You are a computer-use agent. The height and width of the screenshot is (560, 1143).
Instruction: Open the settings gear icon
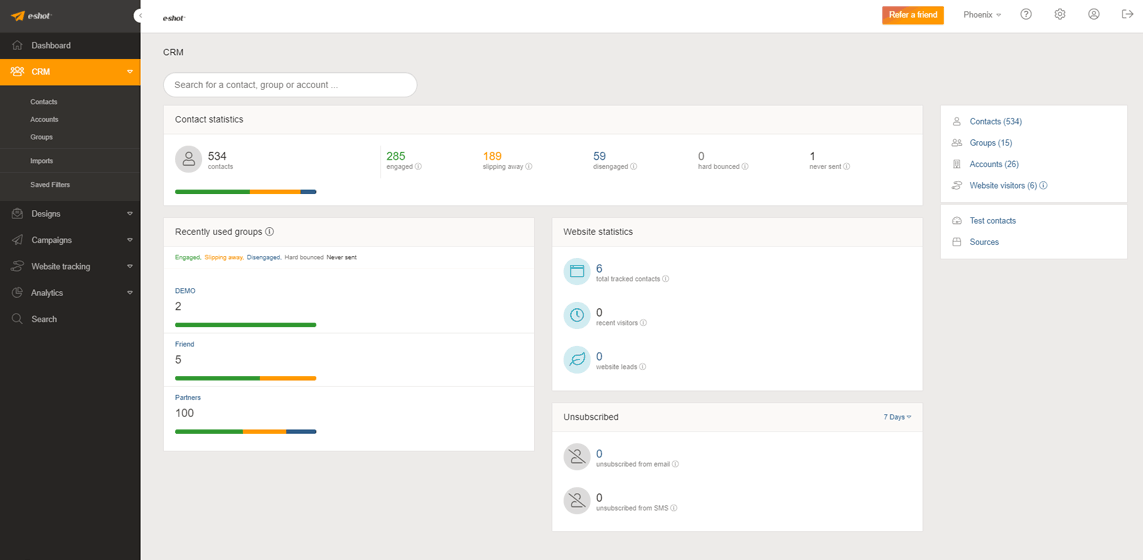click(1060, 15)
